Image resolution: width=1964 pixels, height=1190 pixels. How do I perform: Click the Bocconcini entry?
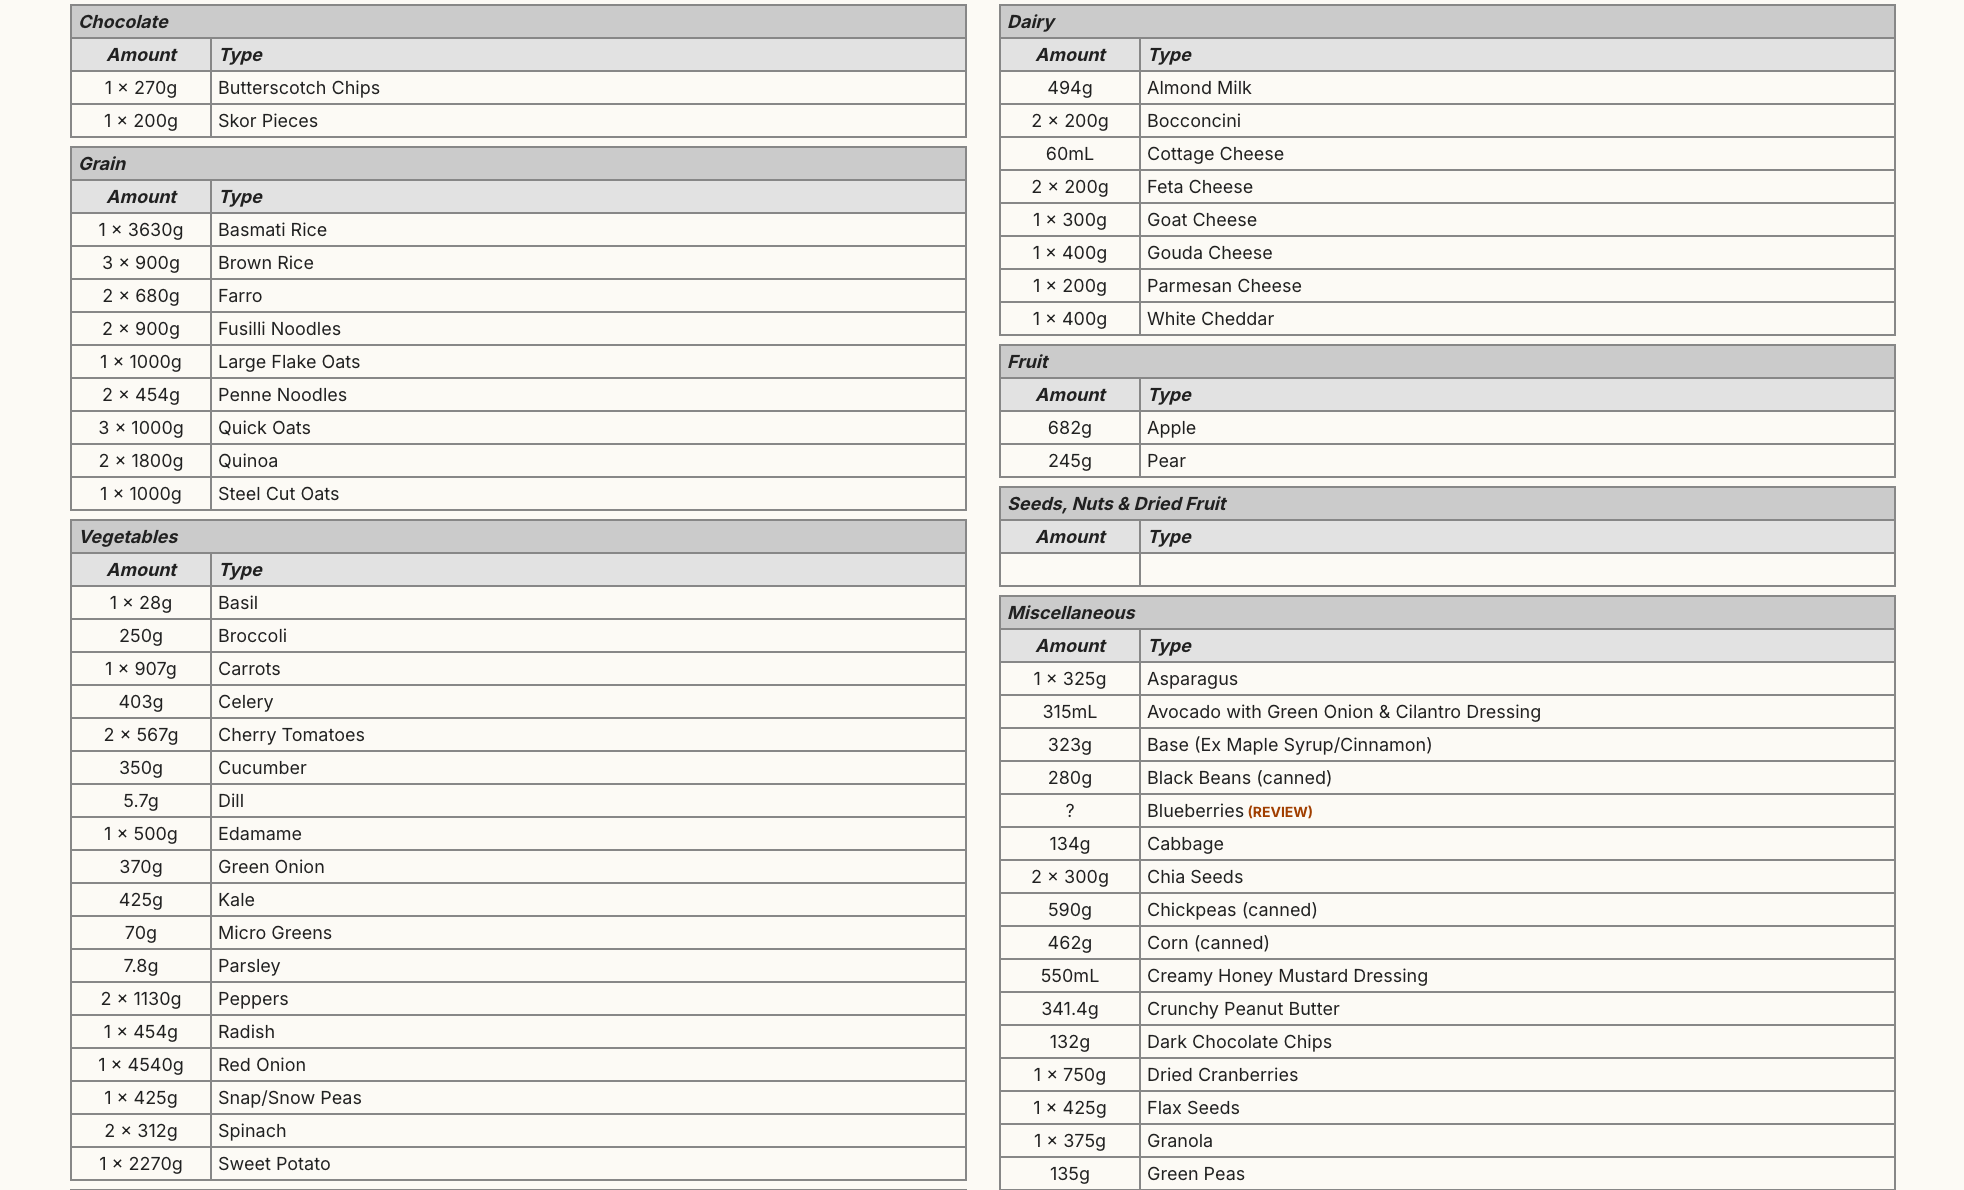1447,121
